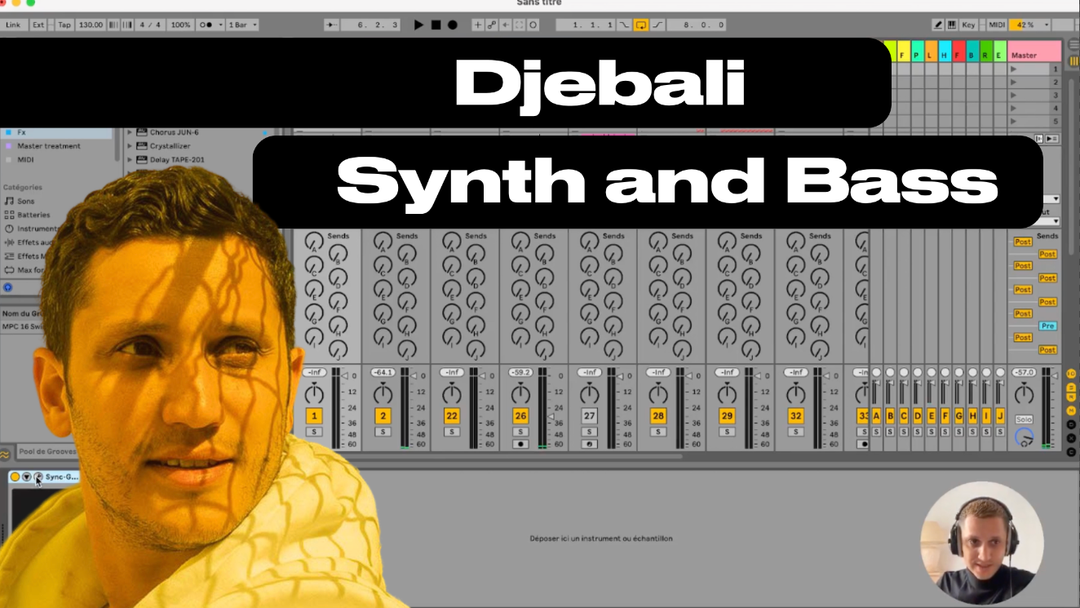Toggle track 26 activator button
The image size is (1080, 608).
pos(520,416)
